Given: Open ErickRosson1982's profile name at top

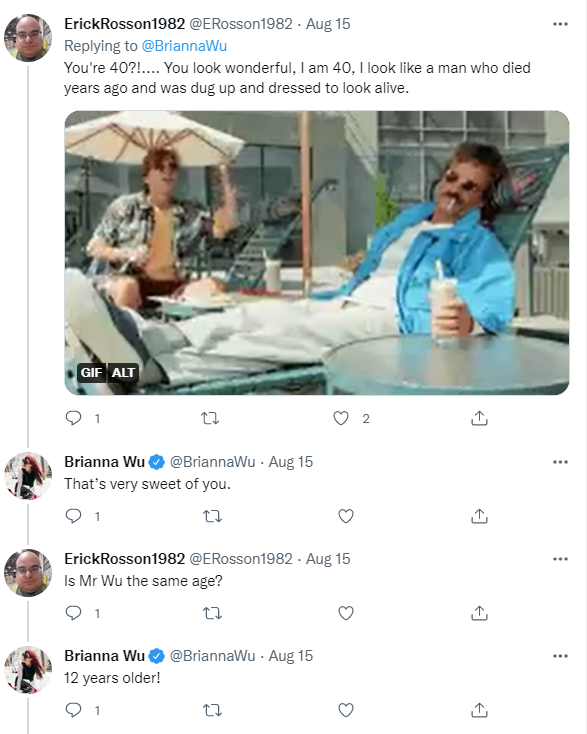Looking at the screenshot, I should tap(125, 23).
